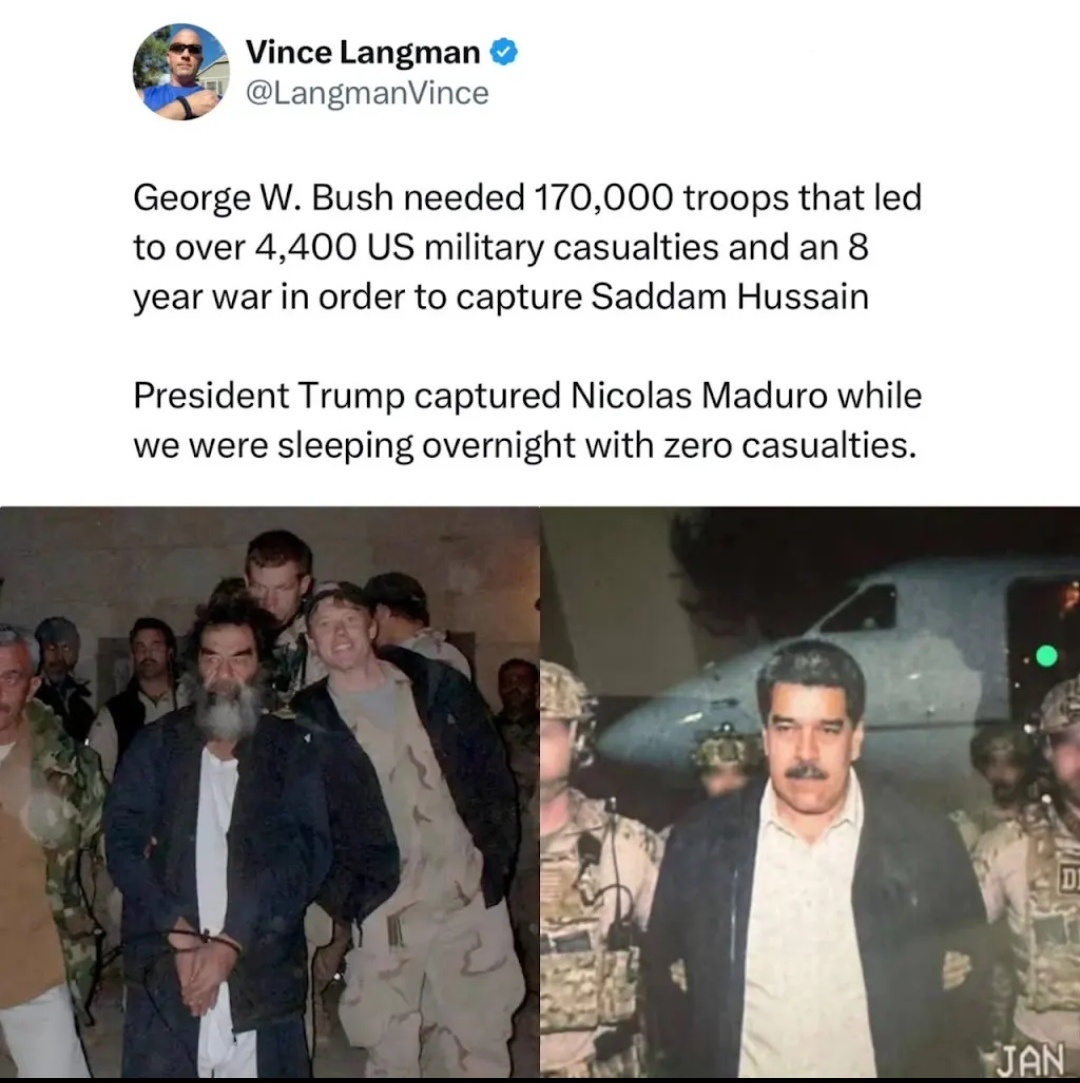Click the JAN watermark on the right photo
The width and height of the screenshot is (1080, 1083).
point(1032,1058)
